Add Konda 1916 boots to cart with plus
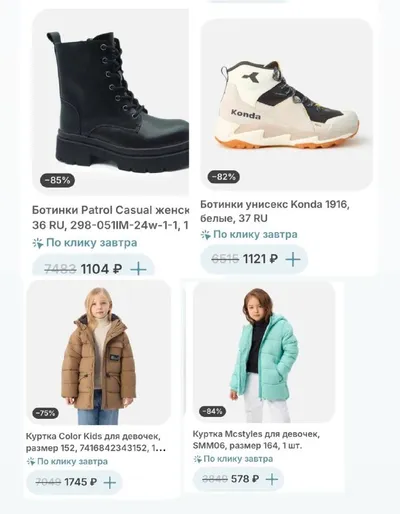400x514 pixels. pos(293,259)
